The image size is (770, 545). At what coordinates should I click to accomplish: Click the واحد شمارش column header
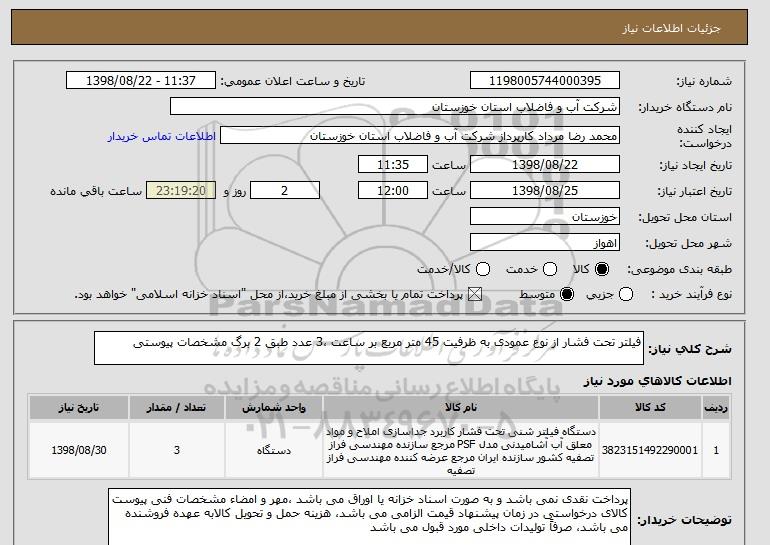point(274,407)
